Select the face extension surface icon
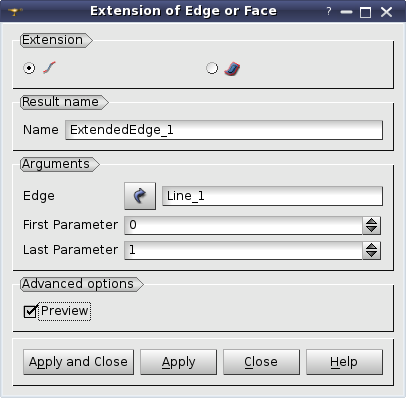Screen dimensions: 406x398 pos(232,69)
